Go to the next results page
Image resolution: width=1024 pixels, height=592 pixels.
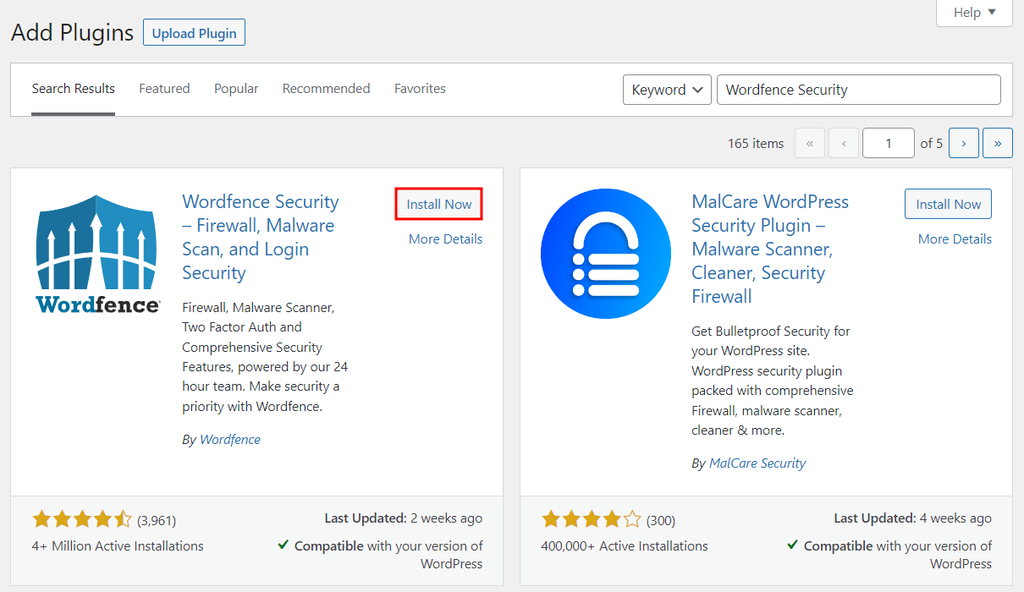coord(963,143)
